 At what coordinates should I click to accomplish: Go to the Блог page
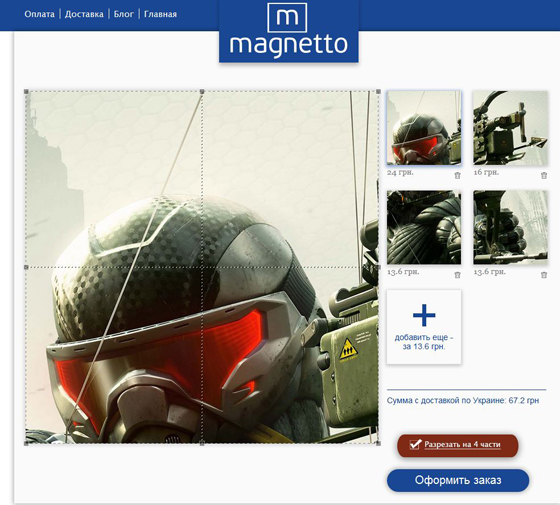(124, 14)
